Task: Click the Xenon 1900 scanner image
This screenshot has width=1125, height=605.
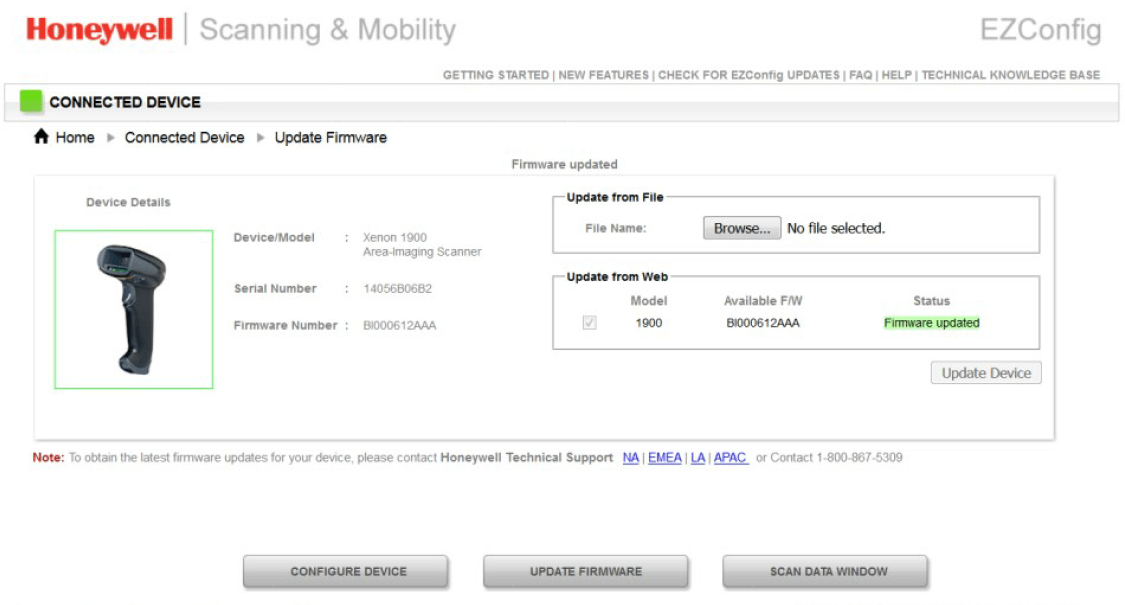Action: point(133,309)
